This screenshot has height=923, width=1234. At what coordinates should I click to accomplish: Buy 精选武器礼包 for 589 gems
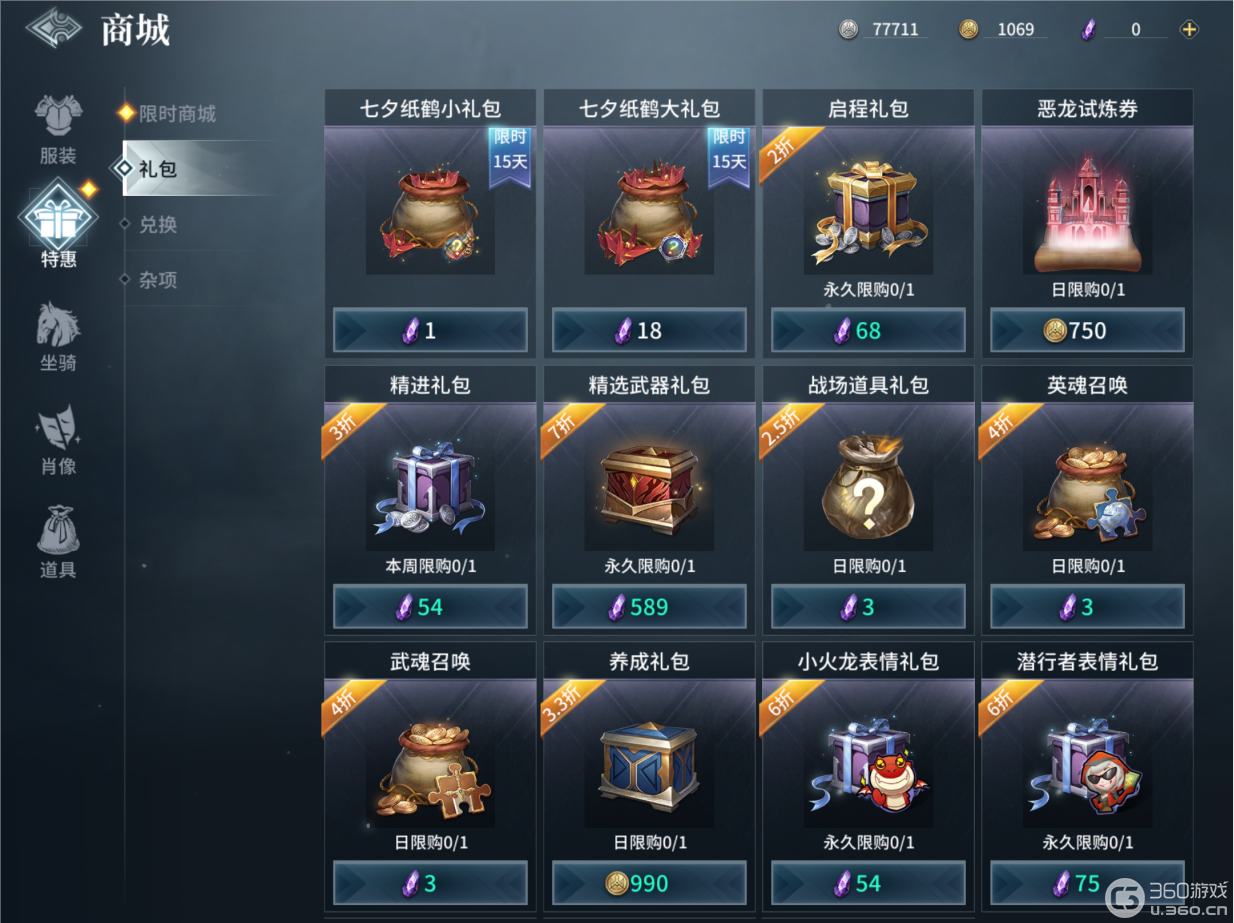(x=649, y=607)
